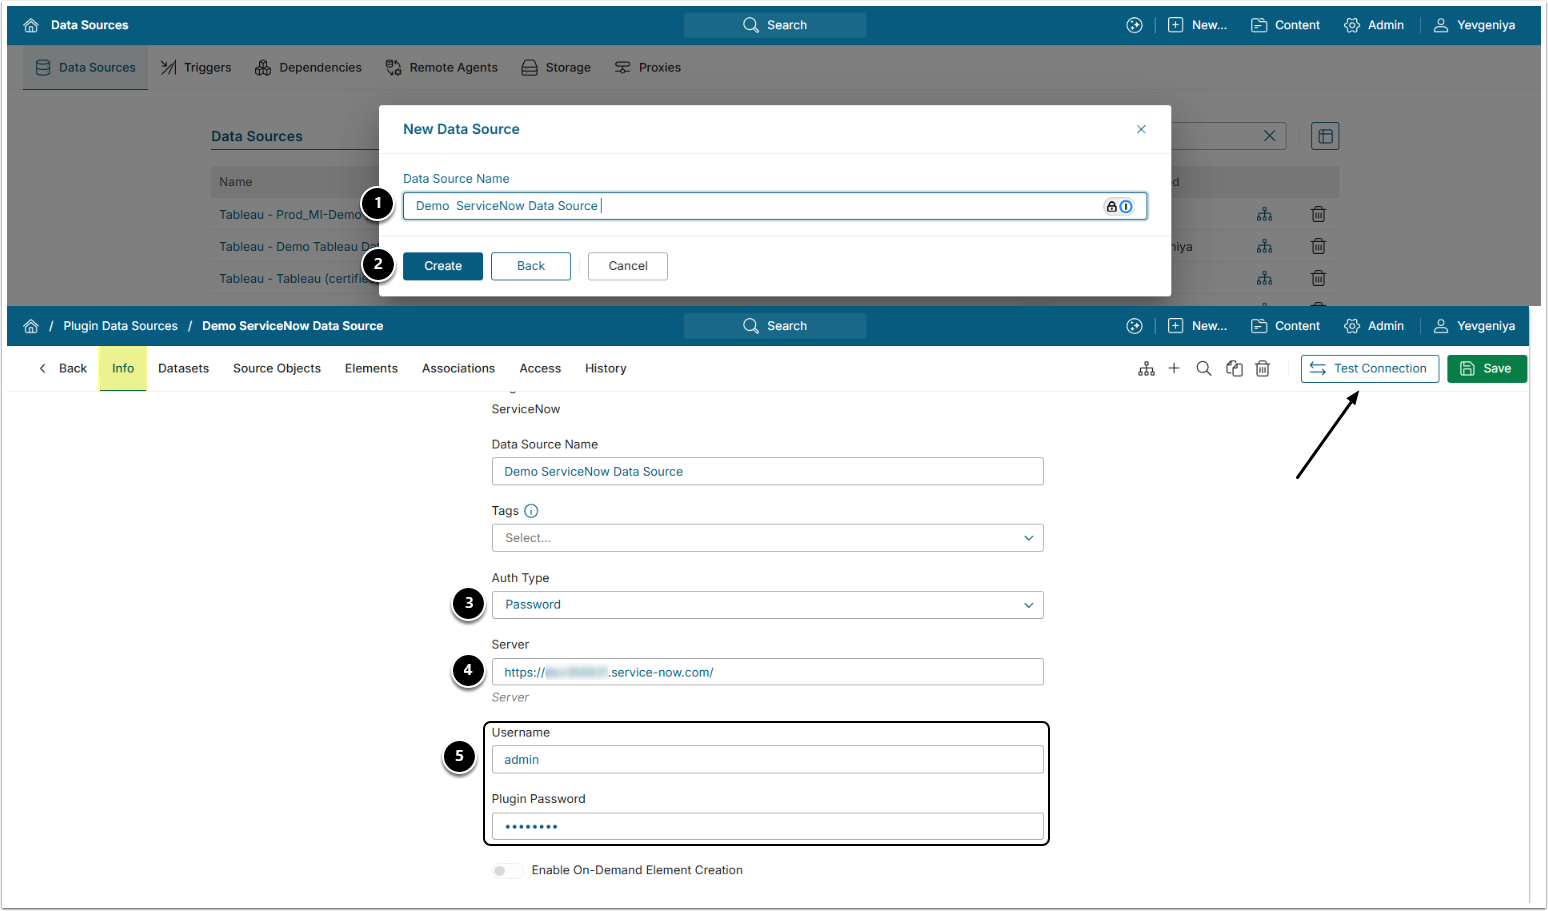
Task: Open the dependency hierarchy icon in the editor toolbar
Action: coord(1146,369)
